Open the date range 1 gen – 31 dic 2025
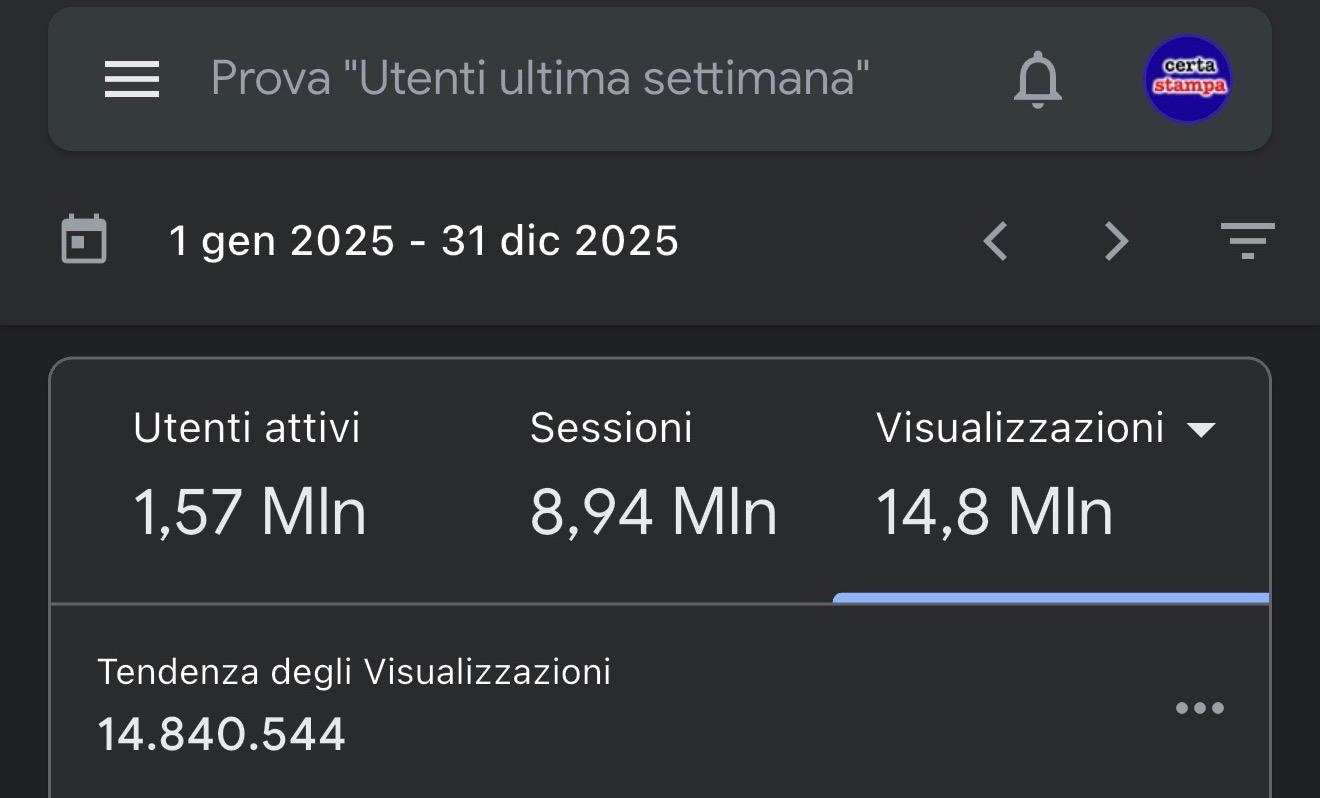The height and width of the screenshot is (798, 1320). (x=424, y=241)
